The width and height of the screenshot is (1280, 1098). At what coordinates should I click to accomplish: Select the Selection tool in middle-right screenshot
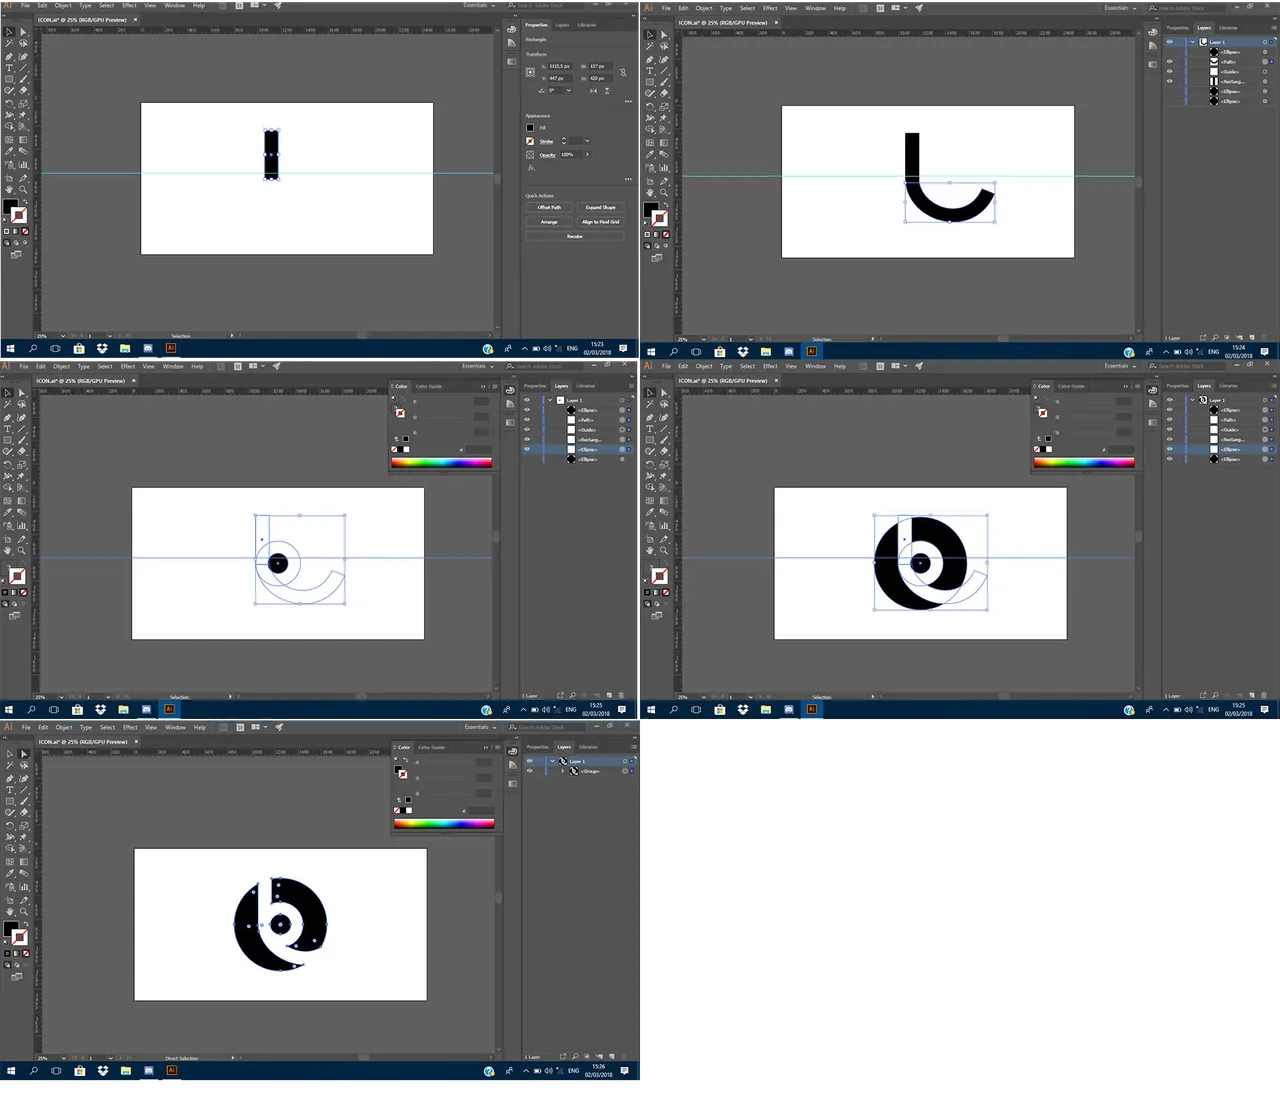[650, 393]
